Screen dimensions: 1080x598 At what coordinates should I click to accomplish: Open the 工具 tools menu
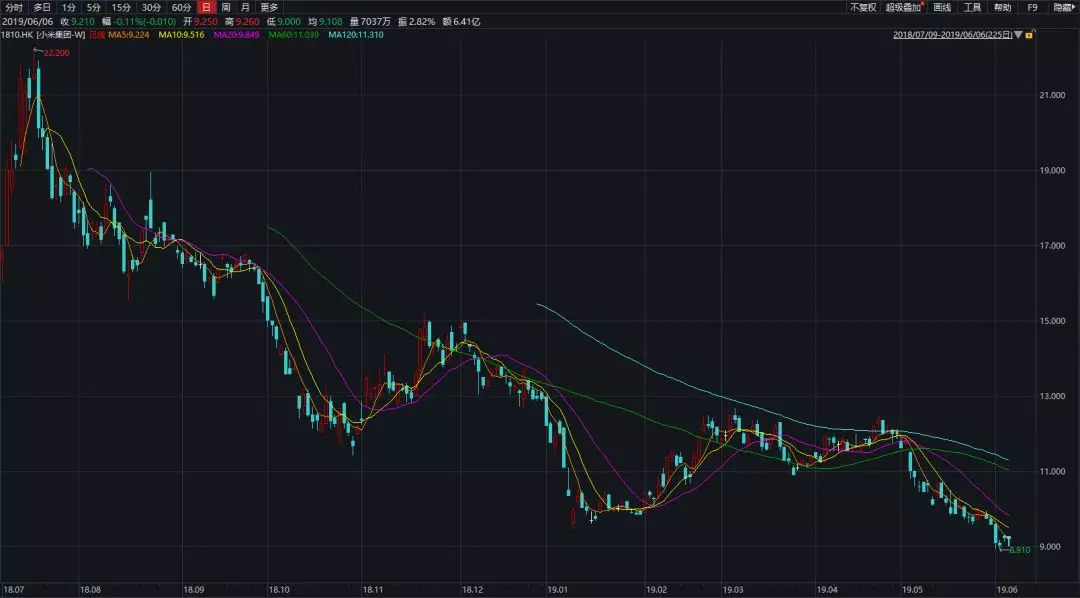[972, 7]
